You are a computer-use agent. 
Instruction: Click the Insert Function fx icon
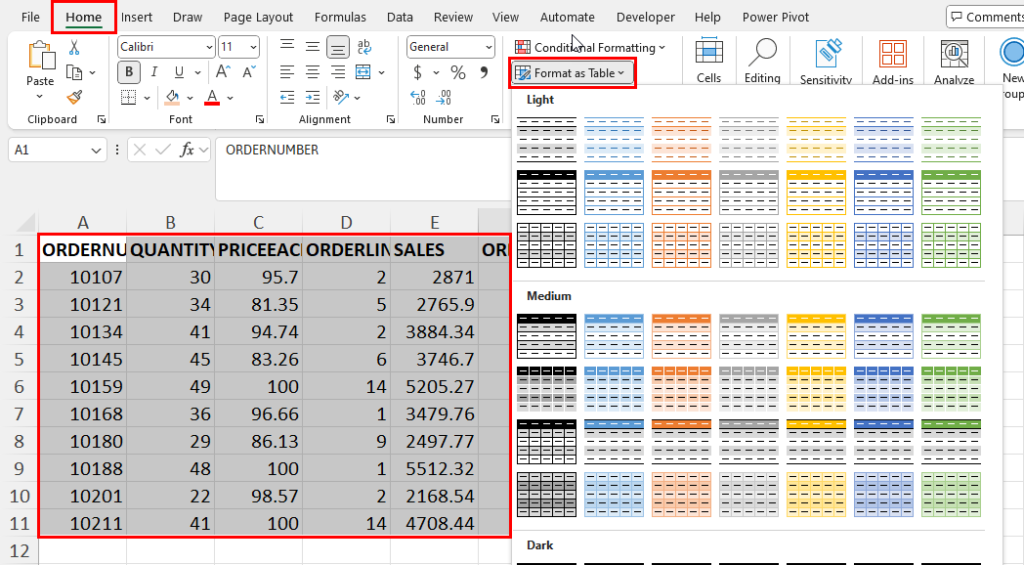[x=187, y=150]
